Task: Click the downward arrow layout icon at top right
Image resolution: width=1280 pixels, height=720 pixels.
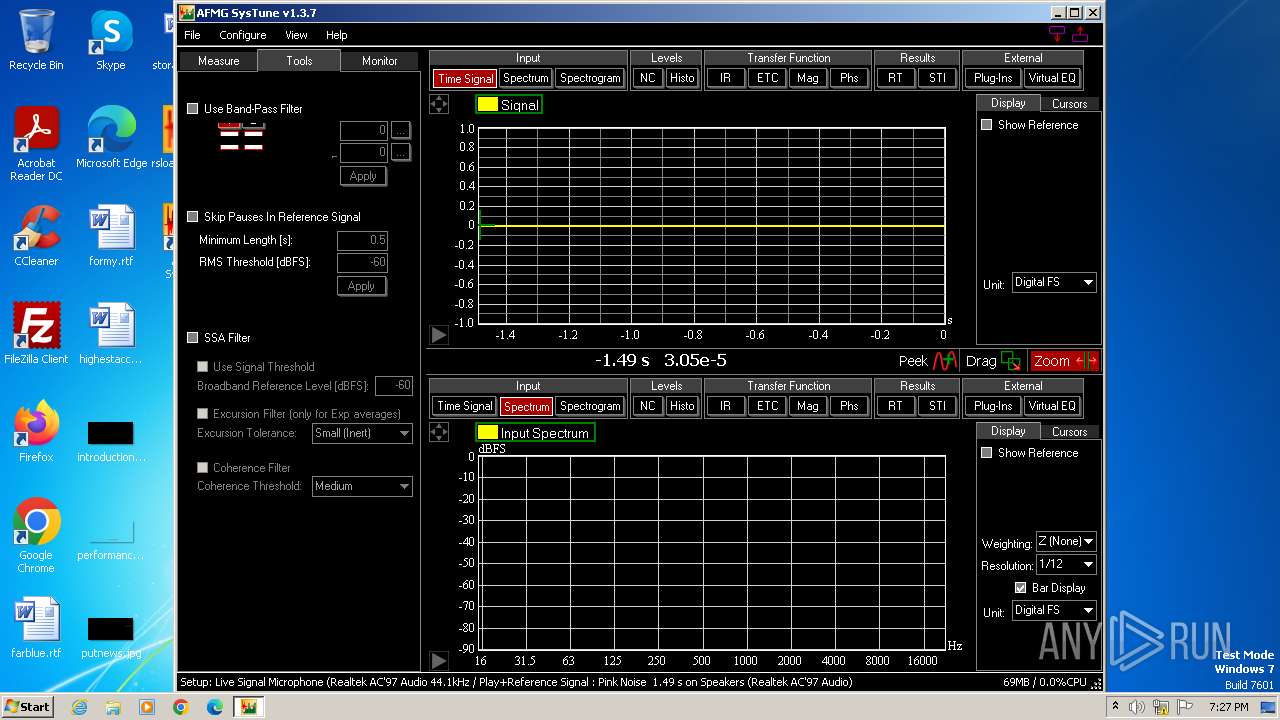Action: pyautogui.click(x=1057, y=34)
